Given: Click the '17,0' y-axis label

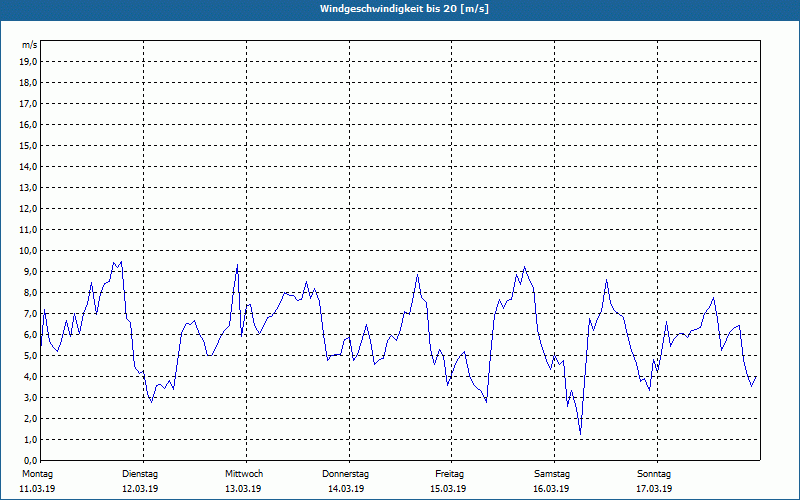Looking at the screenshot, I should 28,104.
